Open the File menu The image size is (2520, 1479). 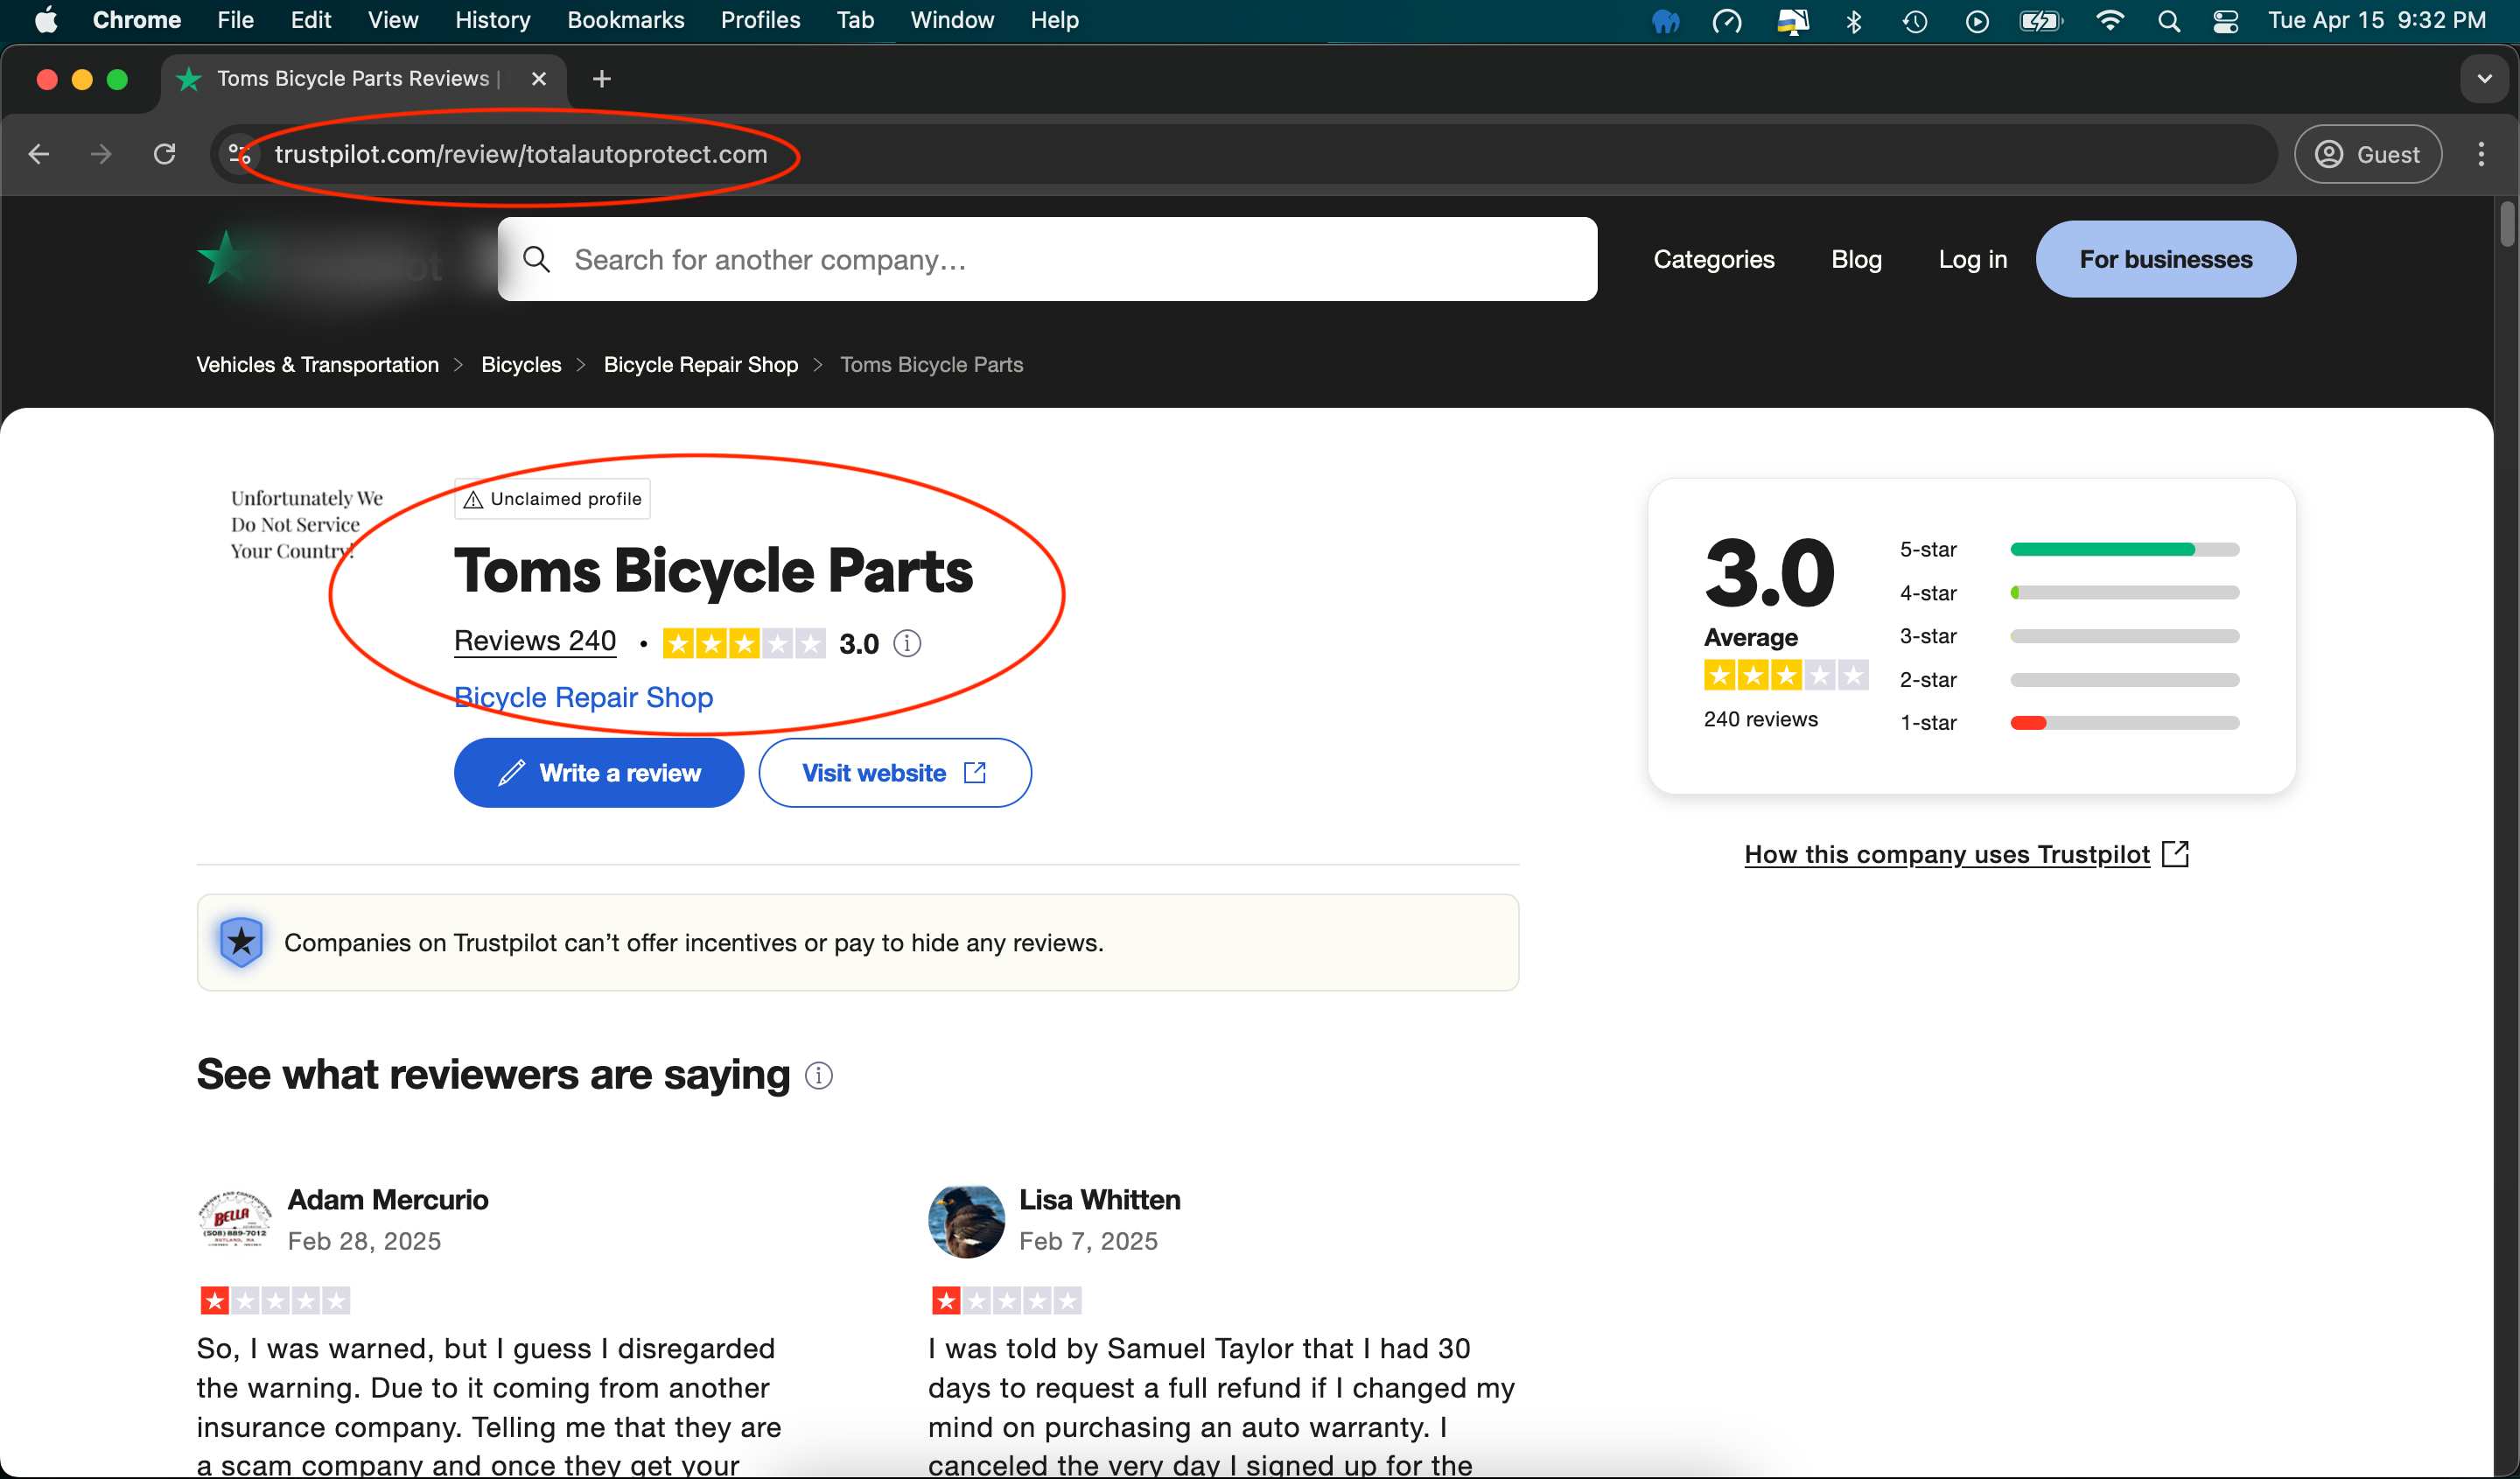point(236,20)
